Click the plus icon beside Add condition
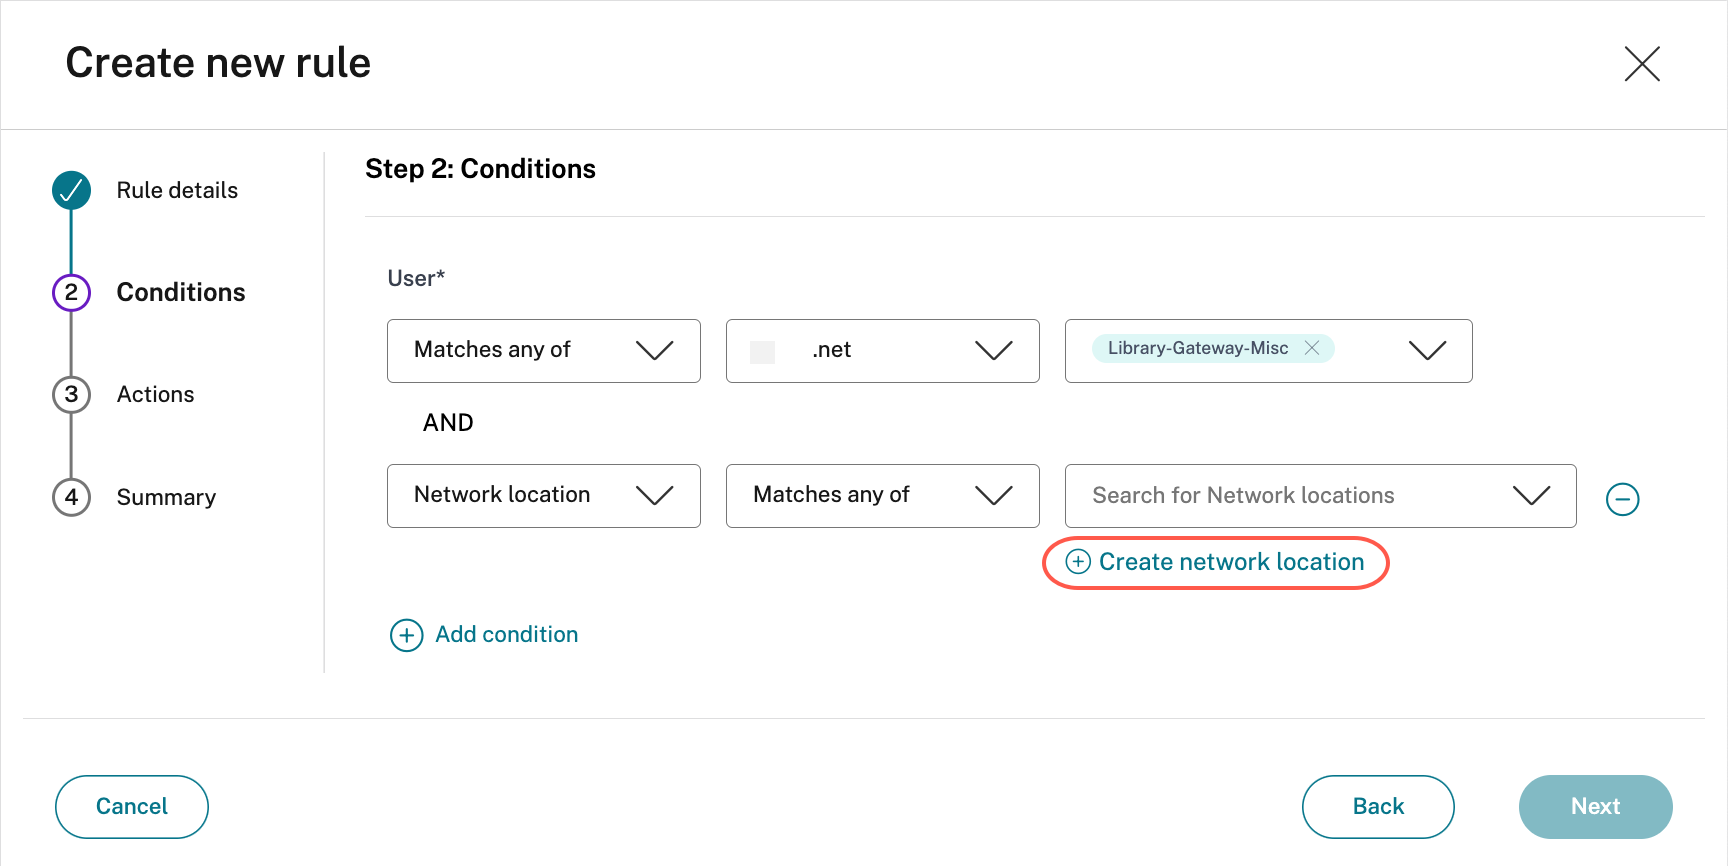1728x866 pixels. tap(406, 635)
